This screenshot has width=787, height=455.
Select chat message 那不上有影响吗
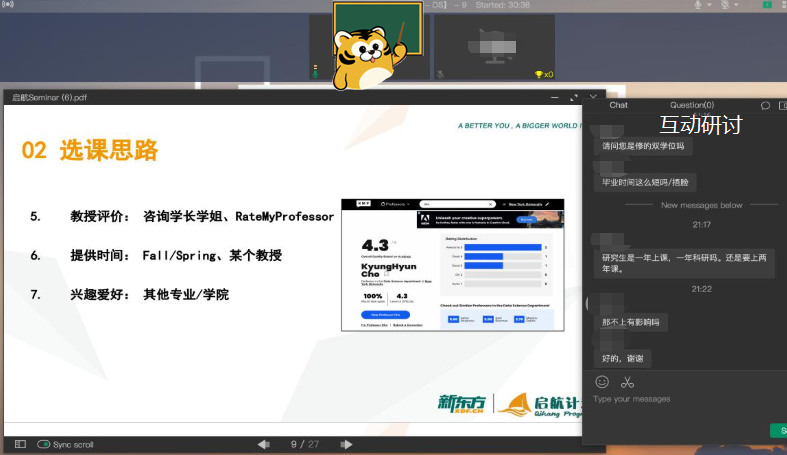click(x=631, y=322)
